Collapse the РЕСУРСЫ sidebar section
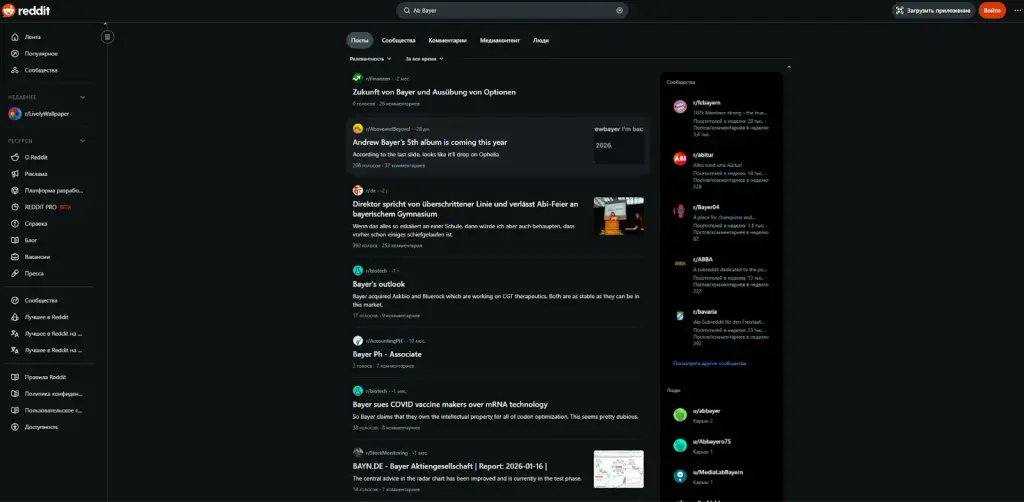1024x502 pixels. pyautogui.click(x=82, y=140)
